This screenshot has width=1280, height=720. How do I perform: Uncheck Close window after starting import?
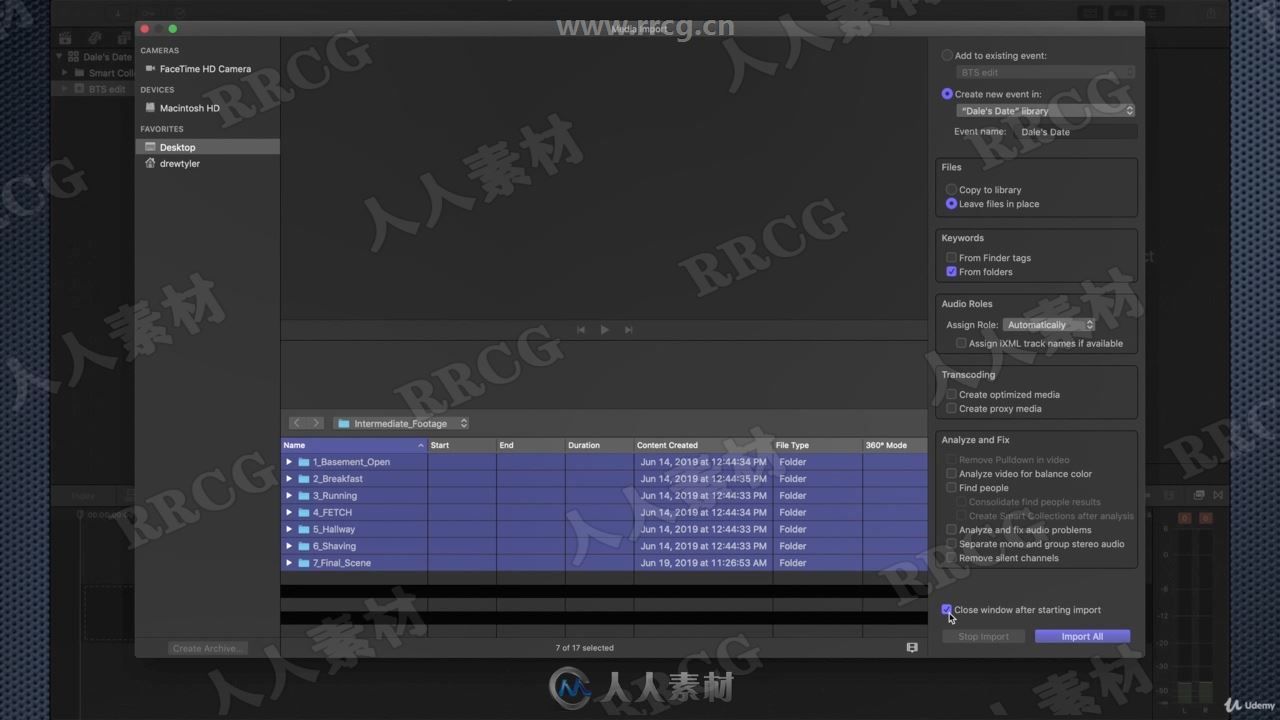tap(947, 609)
